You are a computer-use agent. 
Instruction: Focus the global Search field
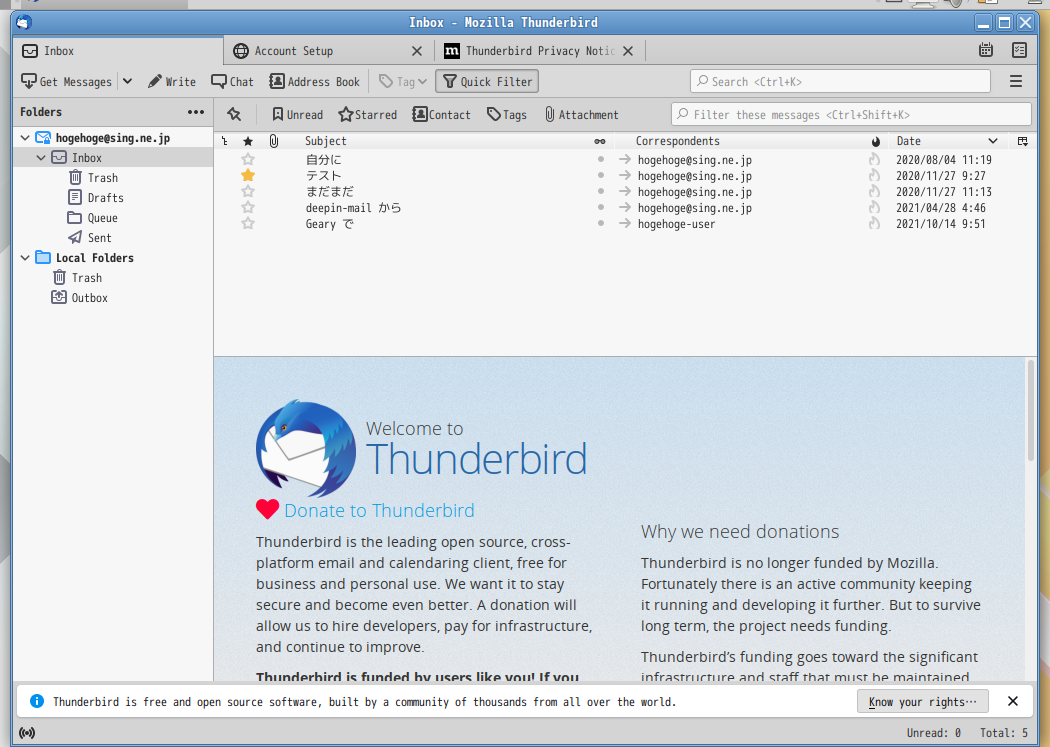click(840, 82)
